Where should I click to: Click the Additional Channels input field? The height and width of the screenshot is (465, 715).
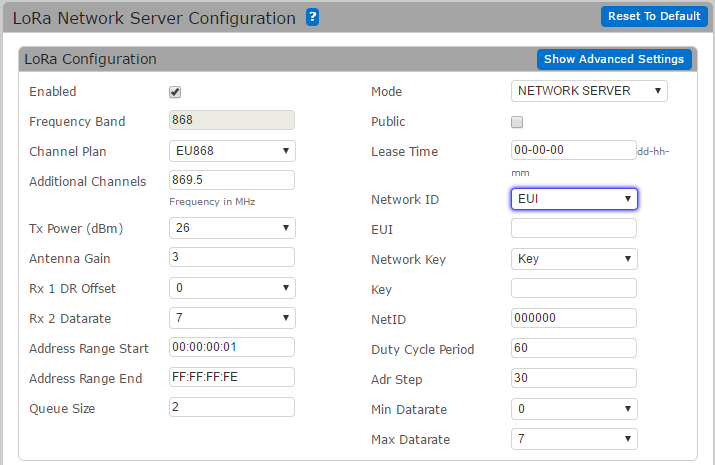(231, 180)
